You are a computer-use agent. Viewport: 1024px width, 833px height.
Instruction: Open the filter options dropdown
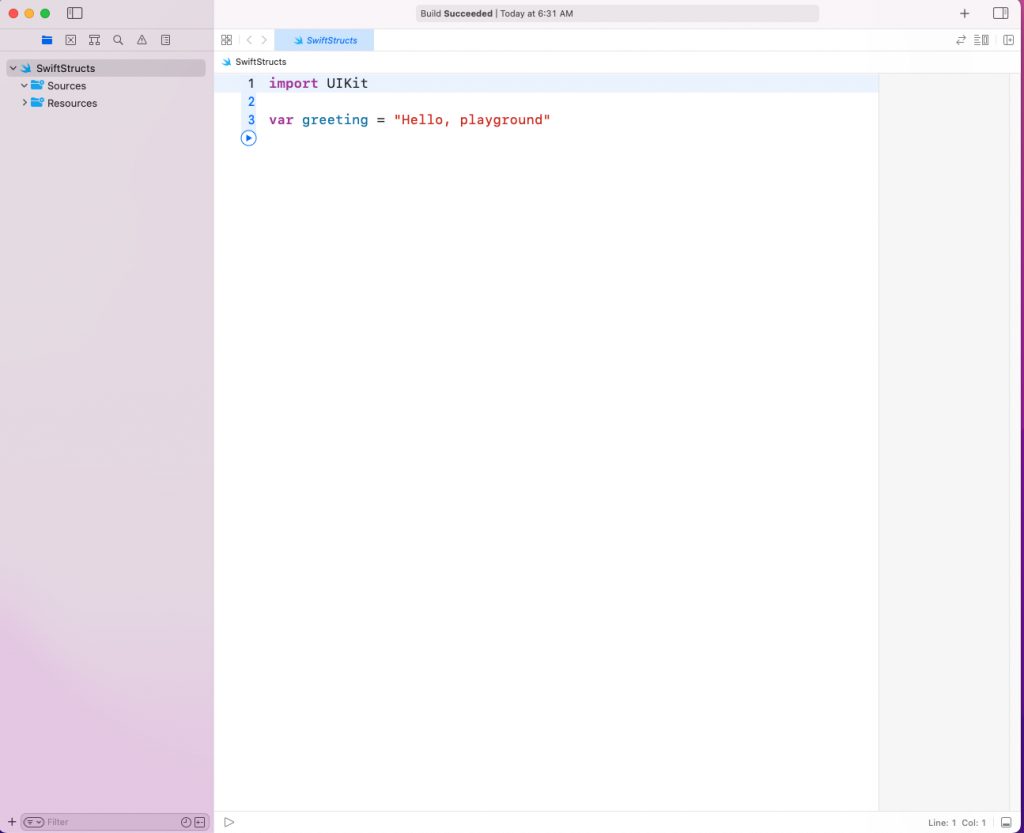pos(34,822)
